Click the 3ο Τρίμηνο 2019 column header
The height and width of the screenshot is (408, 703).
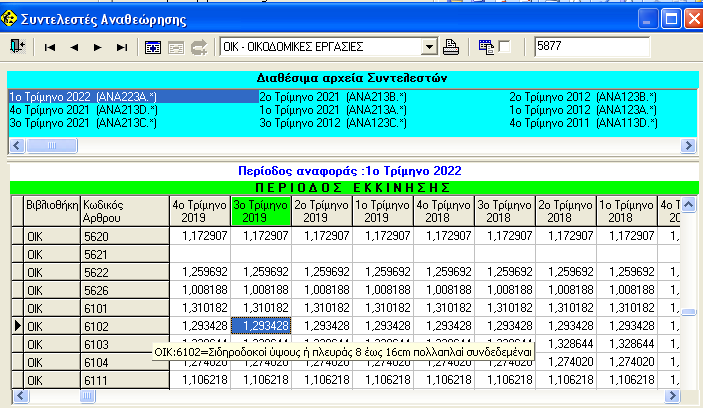[x=260, y=209]
